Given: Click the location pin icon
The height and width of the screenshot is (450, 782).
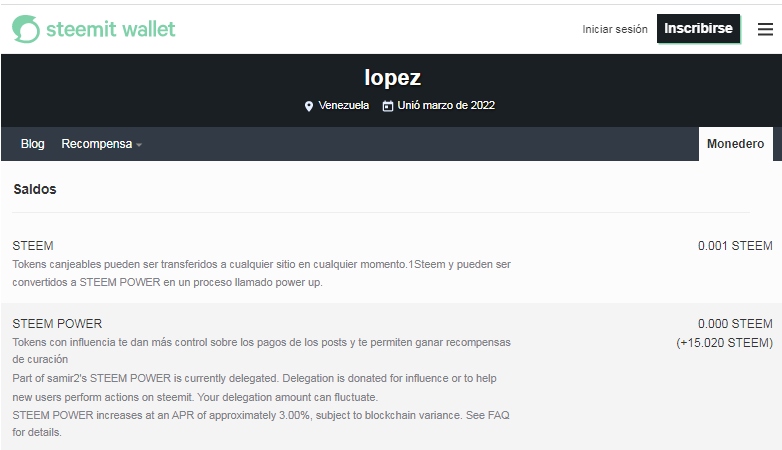Looking at the screenshot, I should tap(309, 106).
